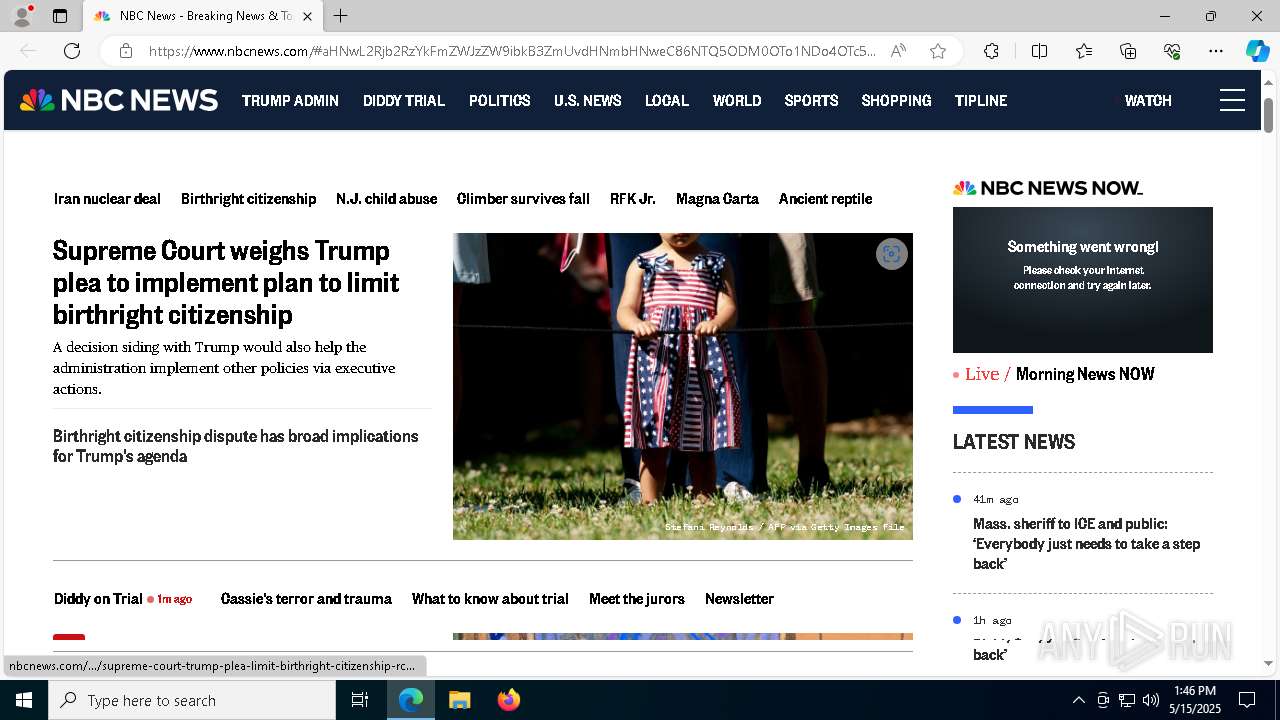Open Browser essentials heart icon
The height and width of the screenshot is (720, 1280).
click(1172, 51)
